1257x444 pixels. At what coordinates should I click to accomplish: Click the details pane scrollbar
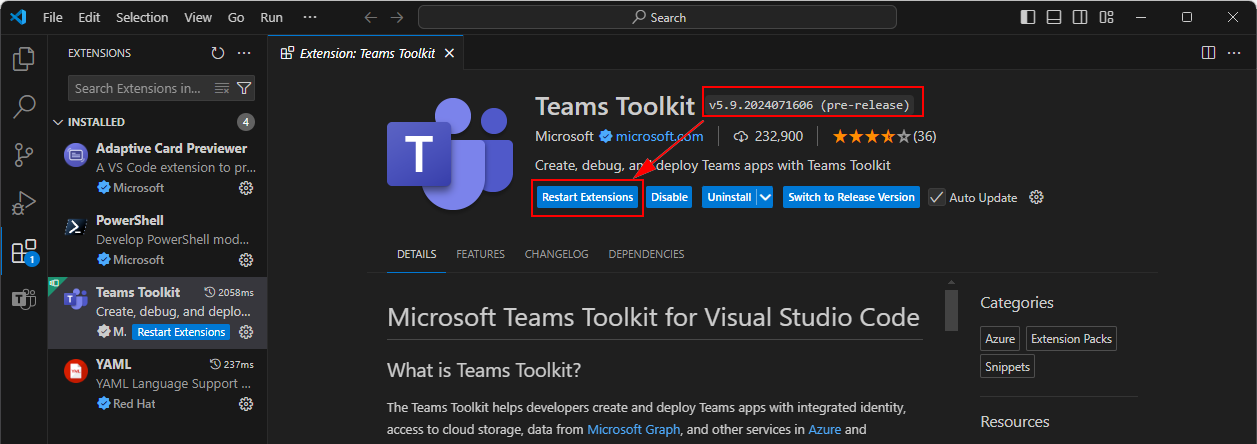pyautogui.click(x=951, y=310)
